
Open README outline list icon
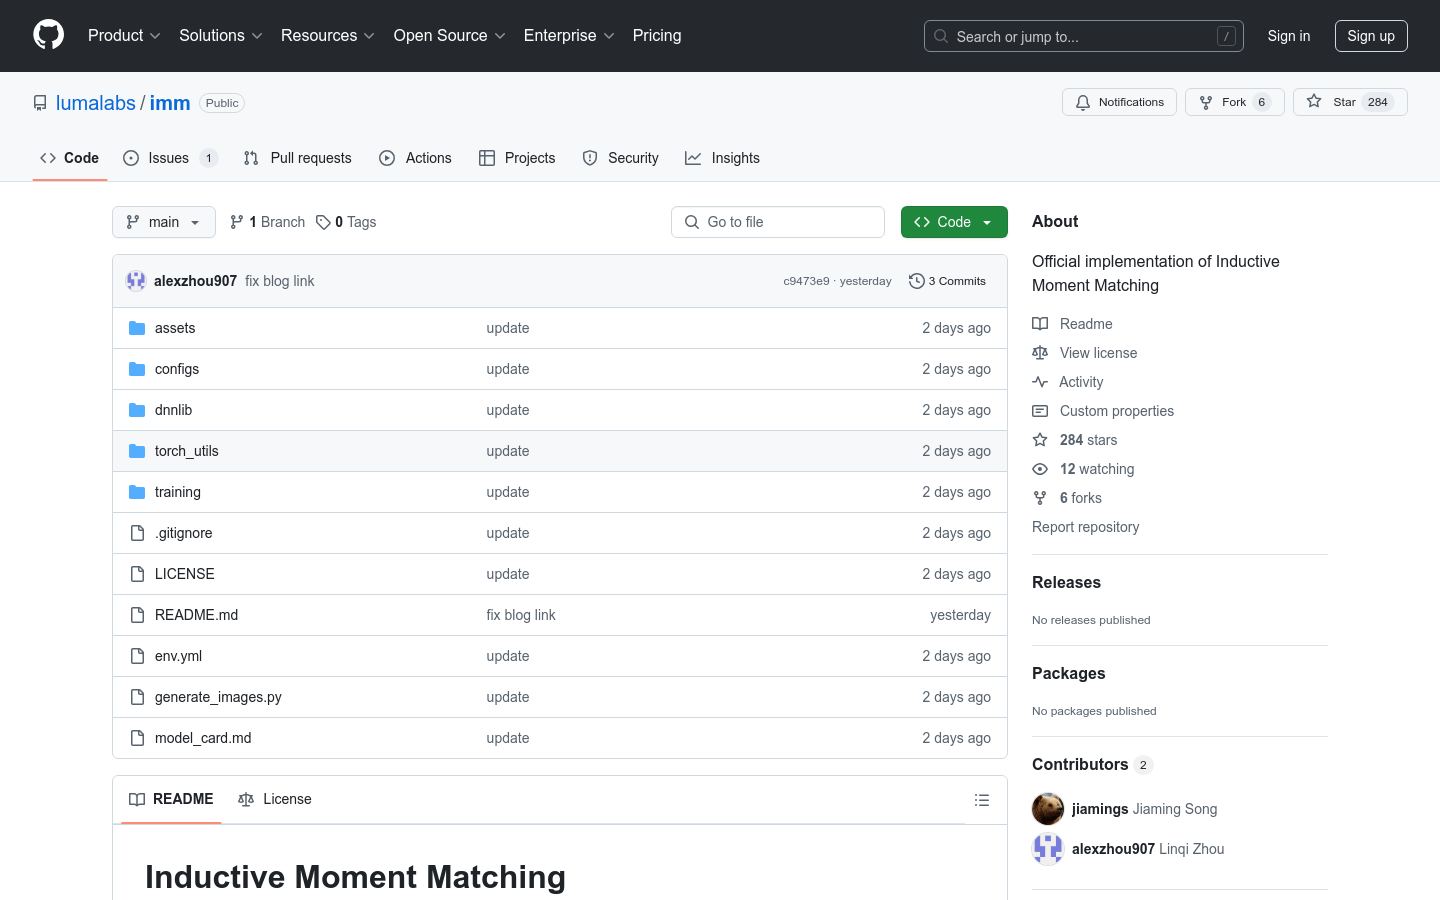(x=981, y=800)
